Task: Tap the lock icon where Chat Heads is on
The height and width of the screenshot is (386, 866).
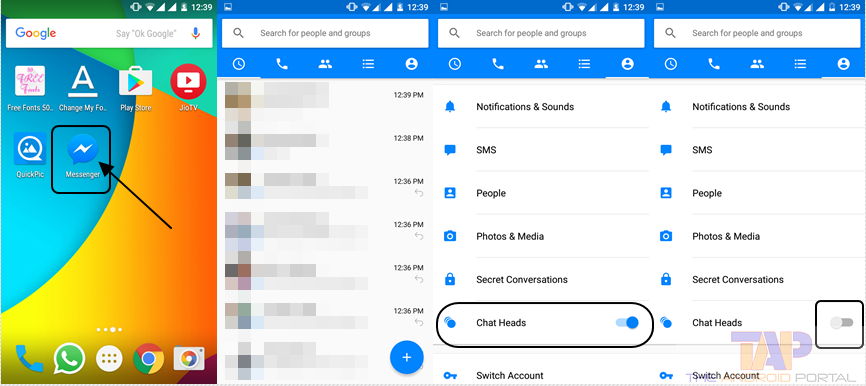Action: [x=450, y=279]
